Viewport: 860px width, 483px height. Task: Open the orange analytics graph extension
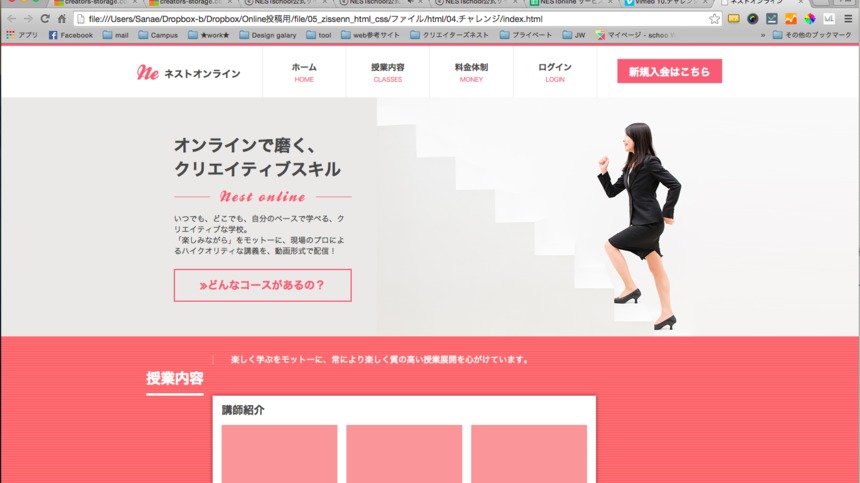(790, 19)
